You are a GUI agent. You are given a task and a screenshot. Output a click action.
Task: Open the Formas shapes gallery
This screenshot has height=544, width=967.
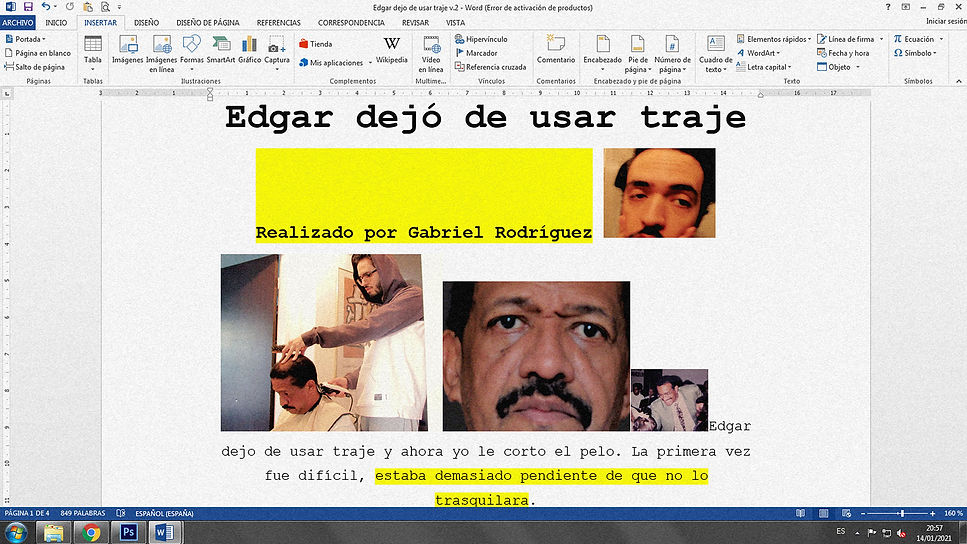[x=192, y=53]
